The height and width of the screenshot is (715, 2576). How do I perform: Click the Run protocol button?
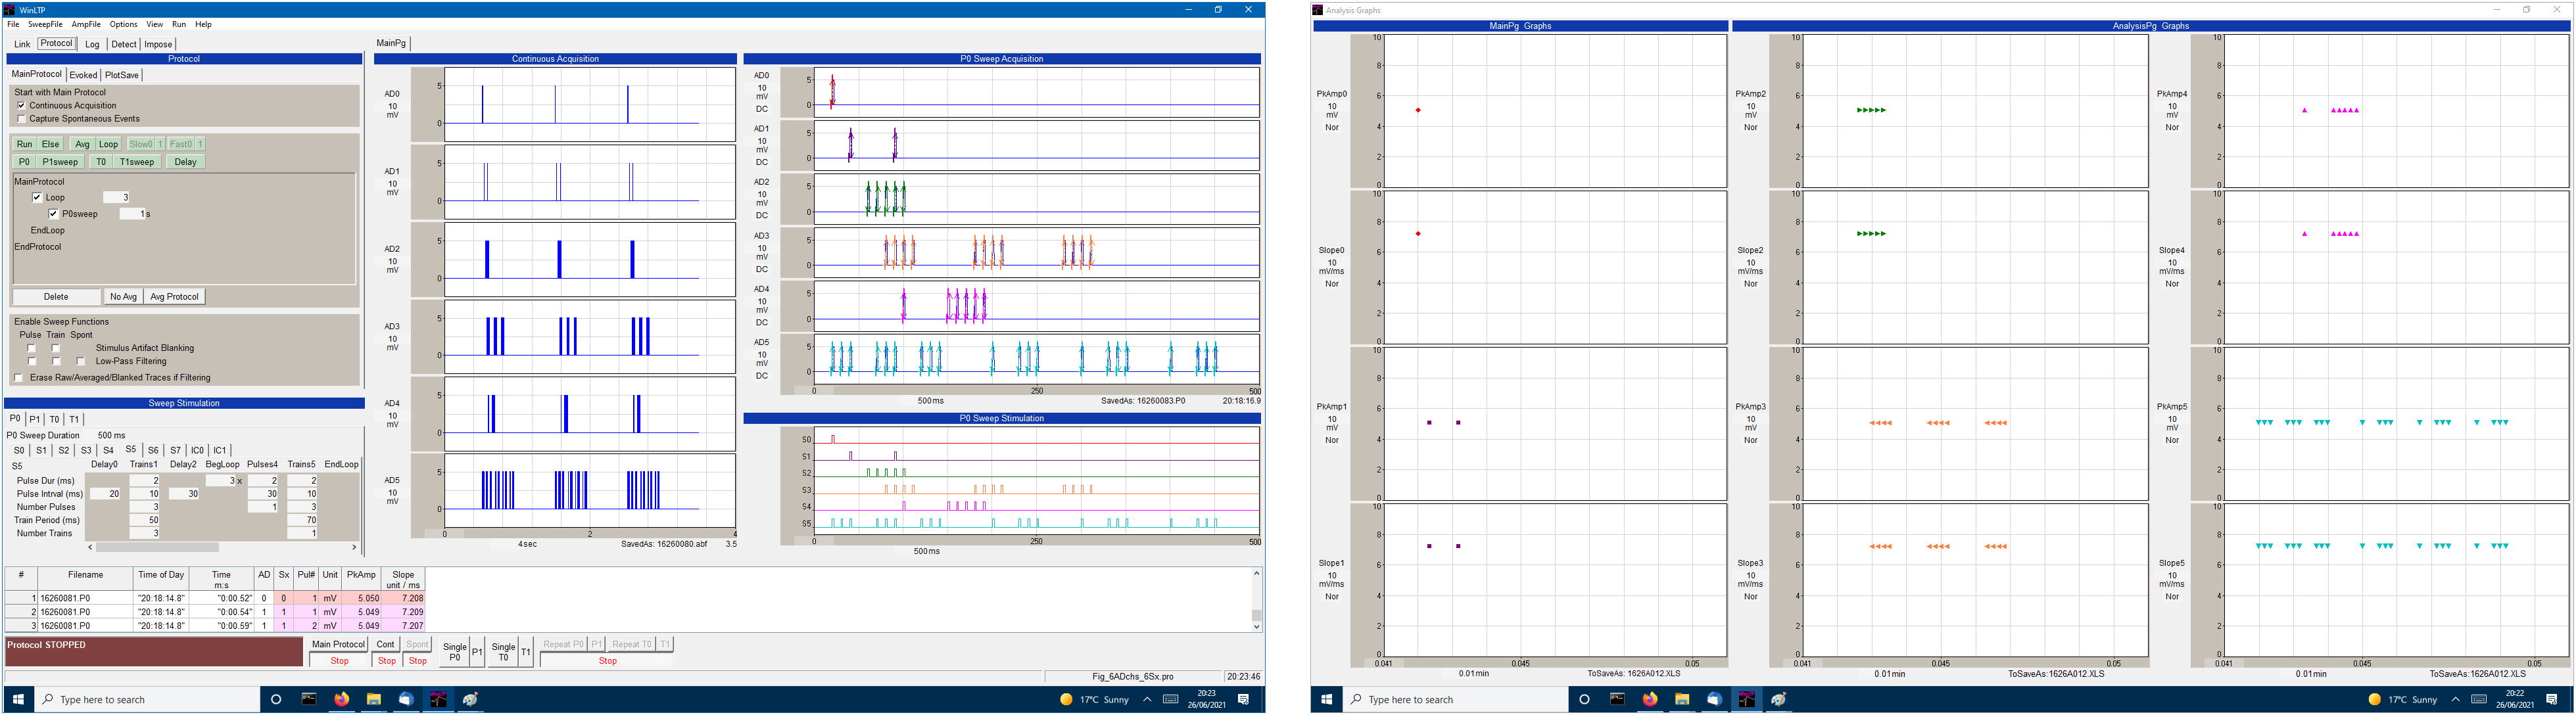[x=24, y=144]
